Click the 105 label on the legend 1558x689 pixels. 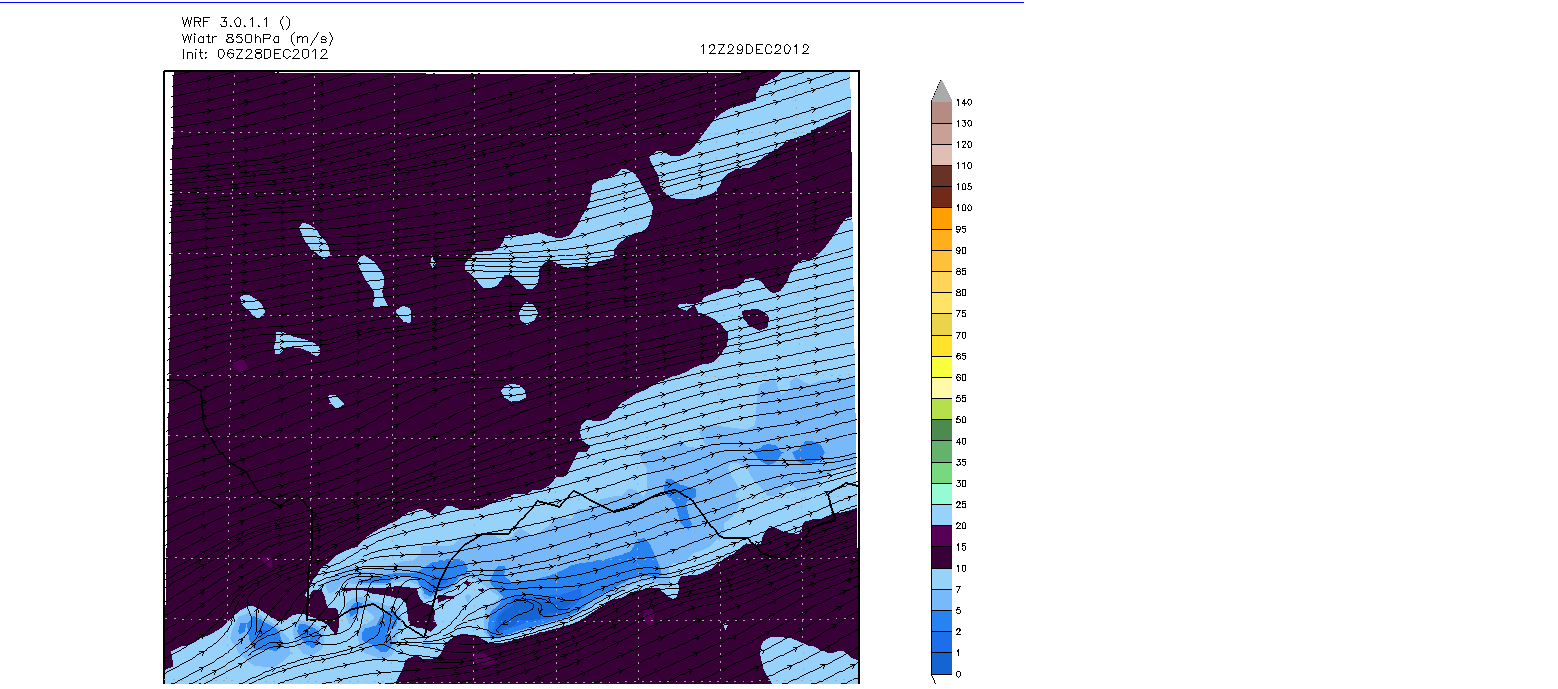(x=964, y=187)
